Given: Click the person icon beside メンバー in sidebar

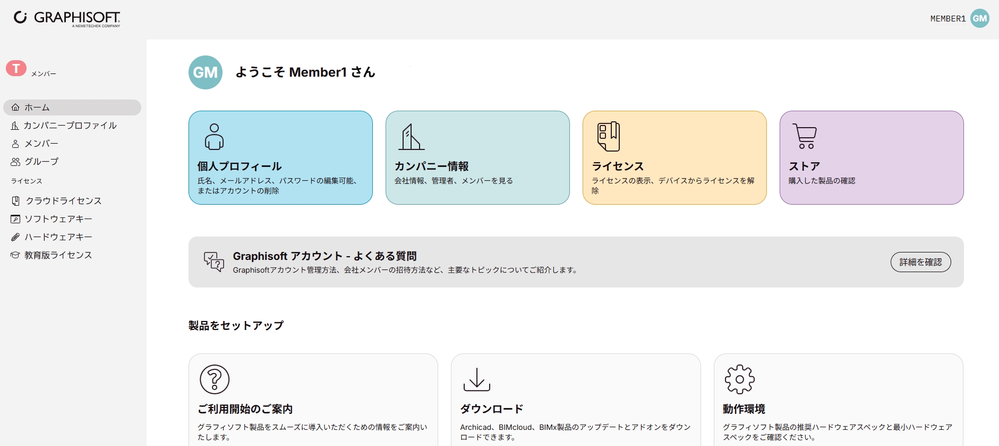Looking at the screenshot, I should click(16, 143).
